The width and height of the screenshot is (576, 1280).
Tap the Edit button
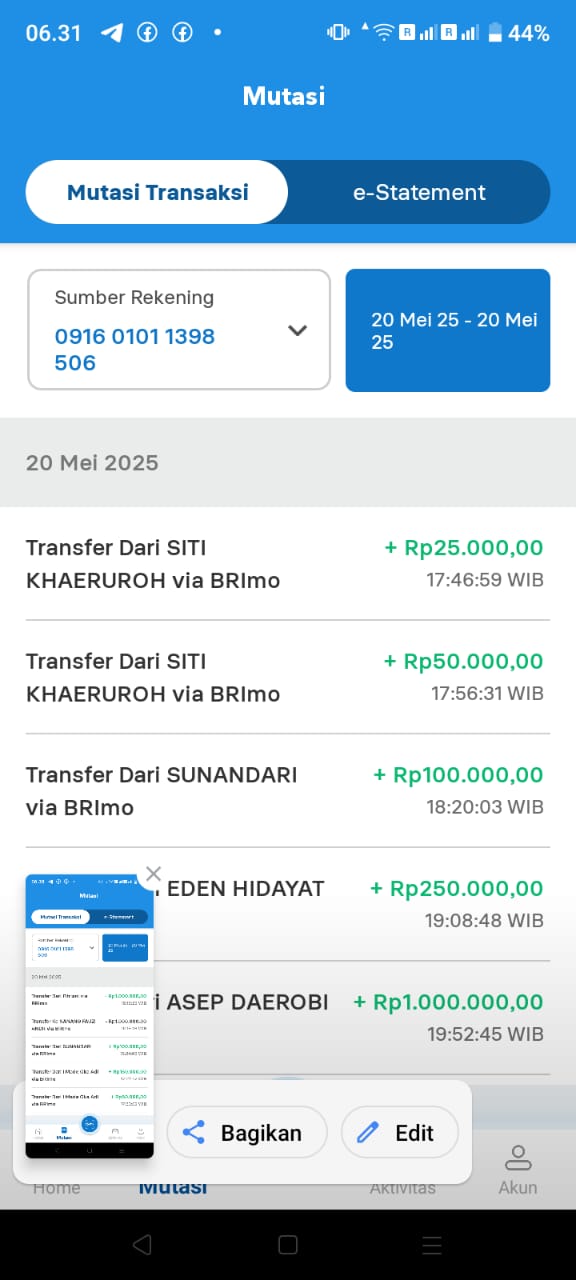(x=400, y=1133)
